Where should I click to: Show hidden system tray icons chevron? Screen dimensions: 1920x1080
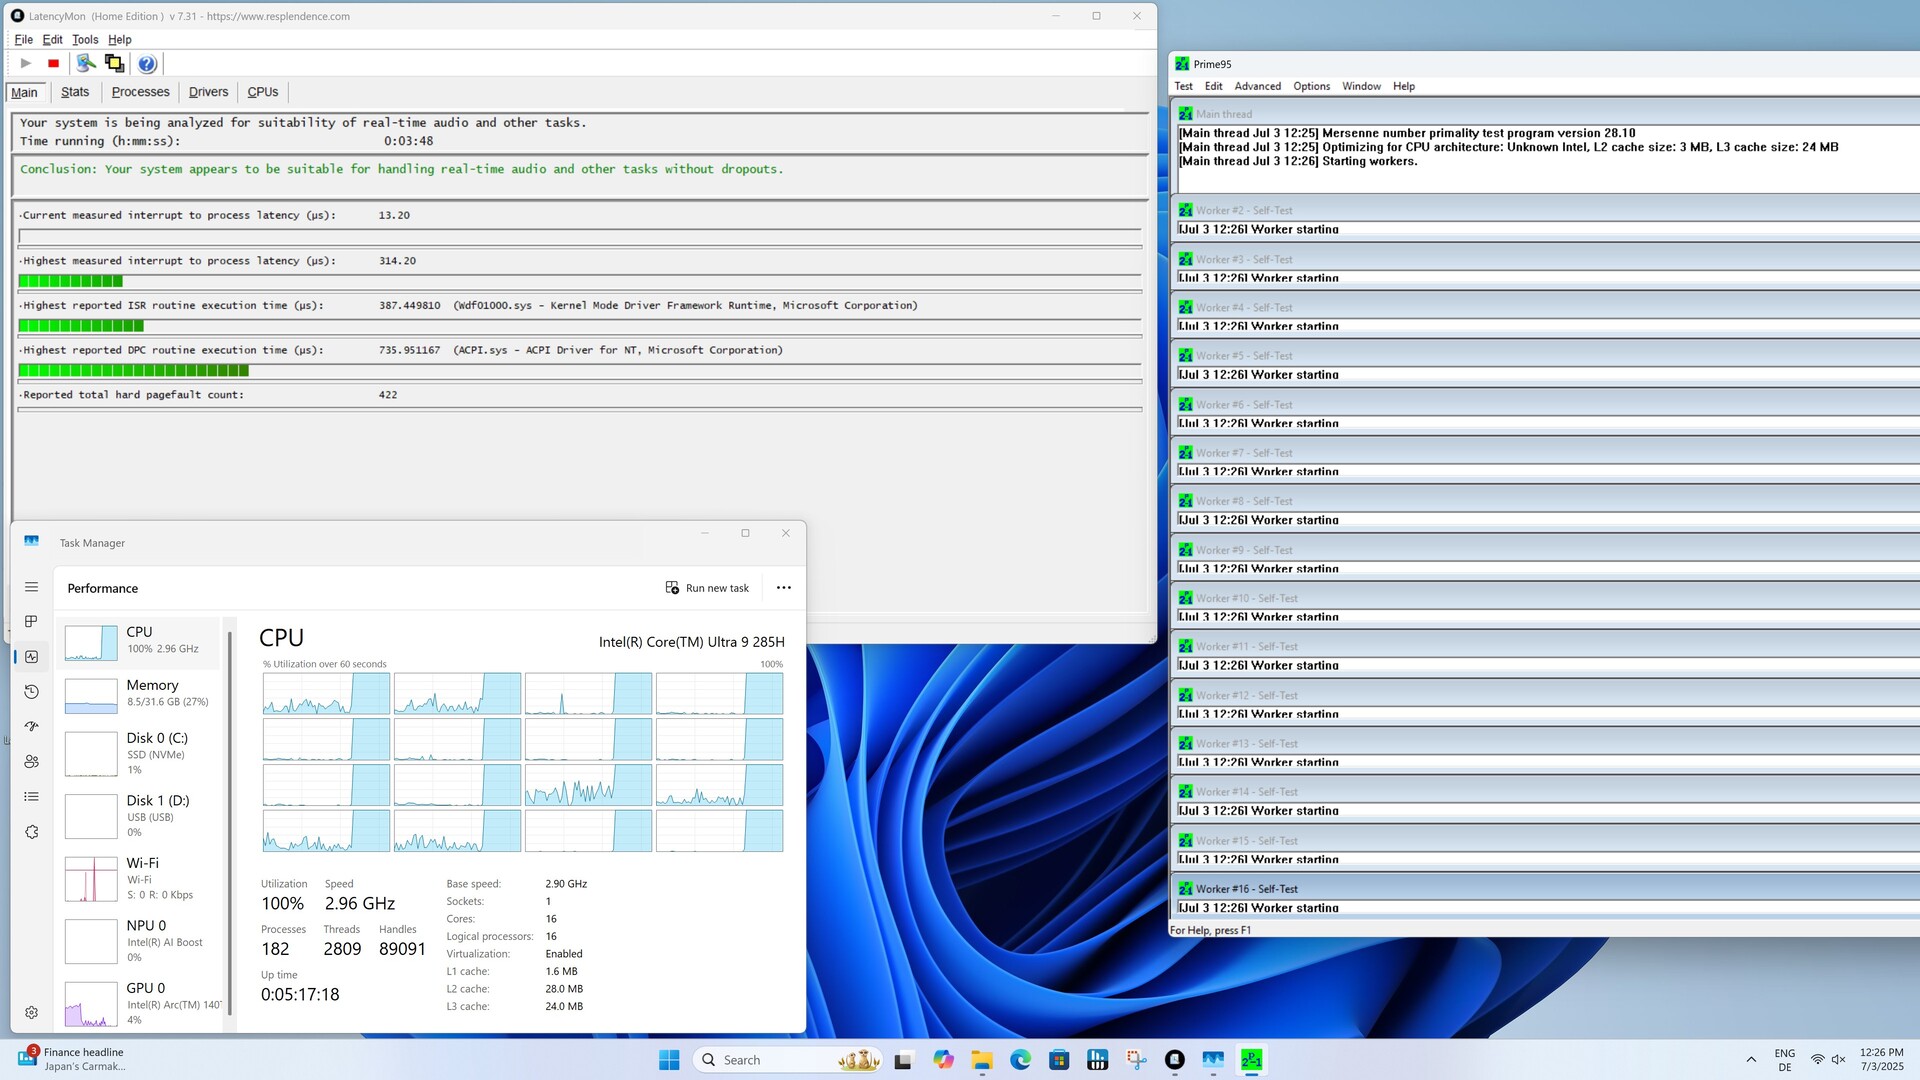[1751, 1060]
